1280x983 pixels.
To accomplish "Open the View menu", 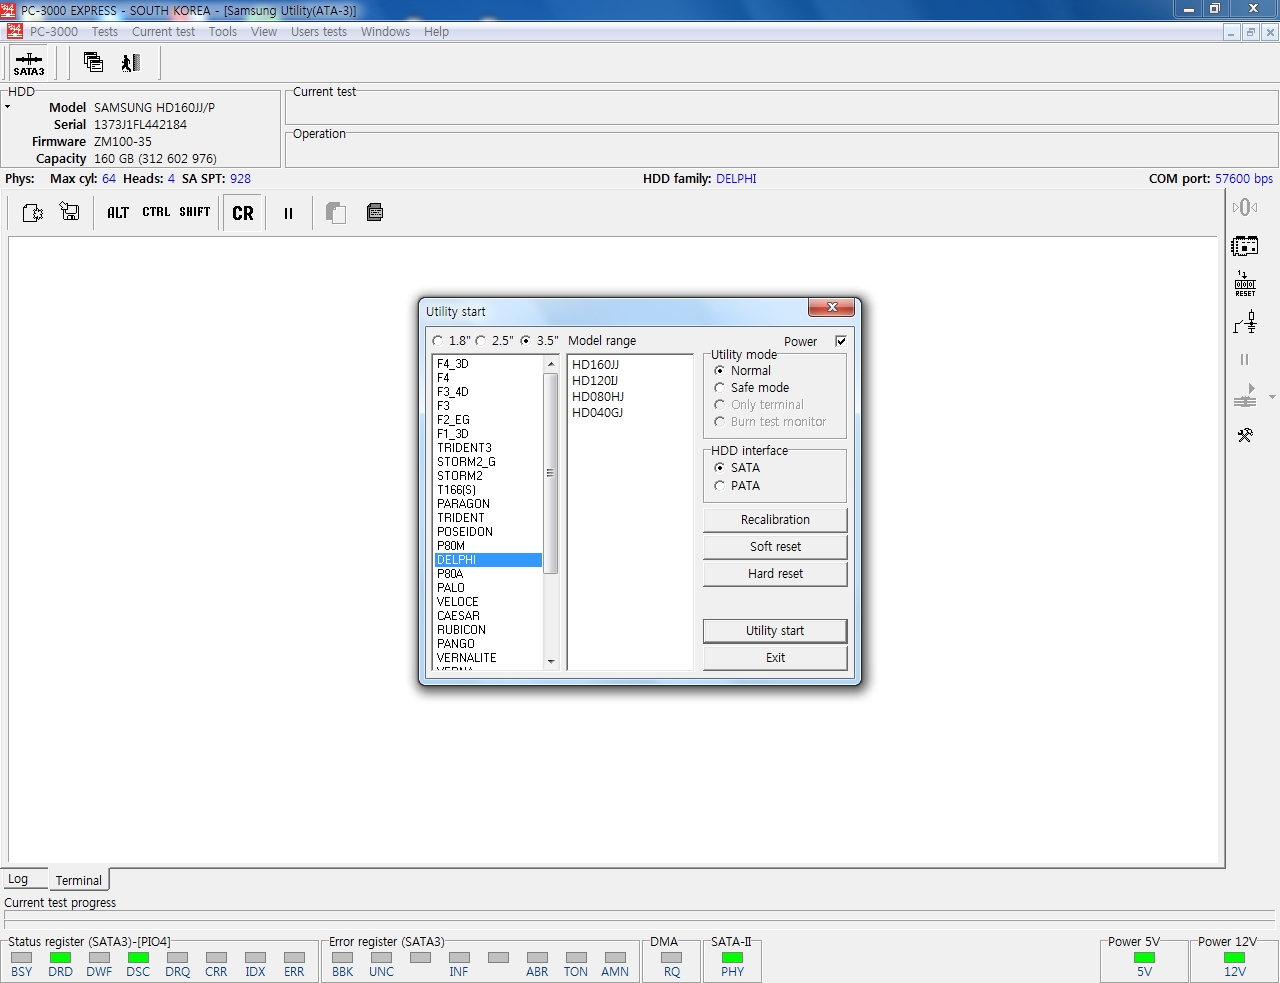I will tap(264, 32).
